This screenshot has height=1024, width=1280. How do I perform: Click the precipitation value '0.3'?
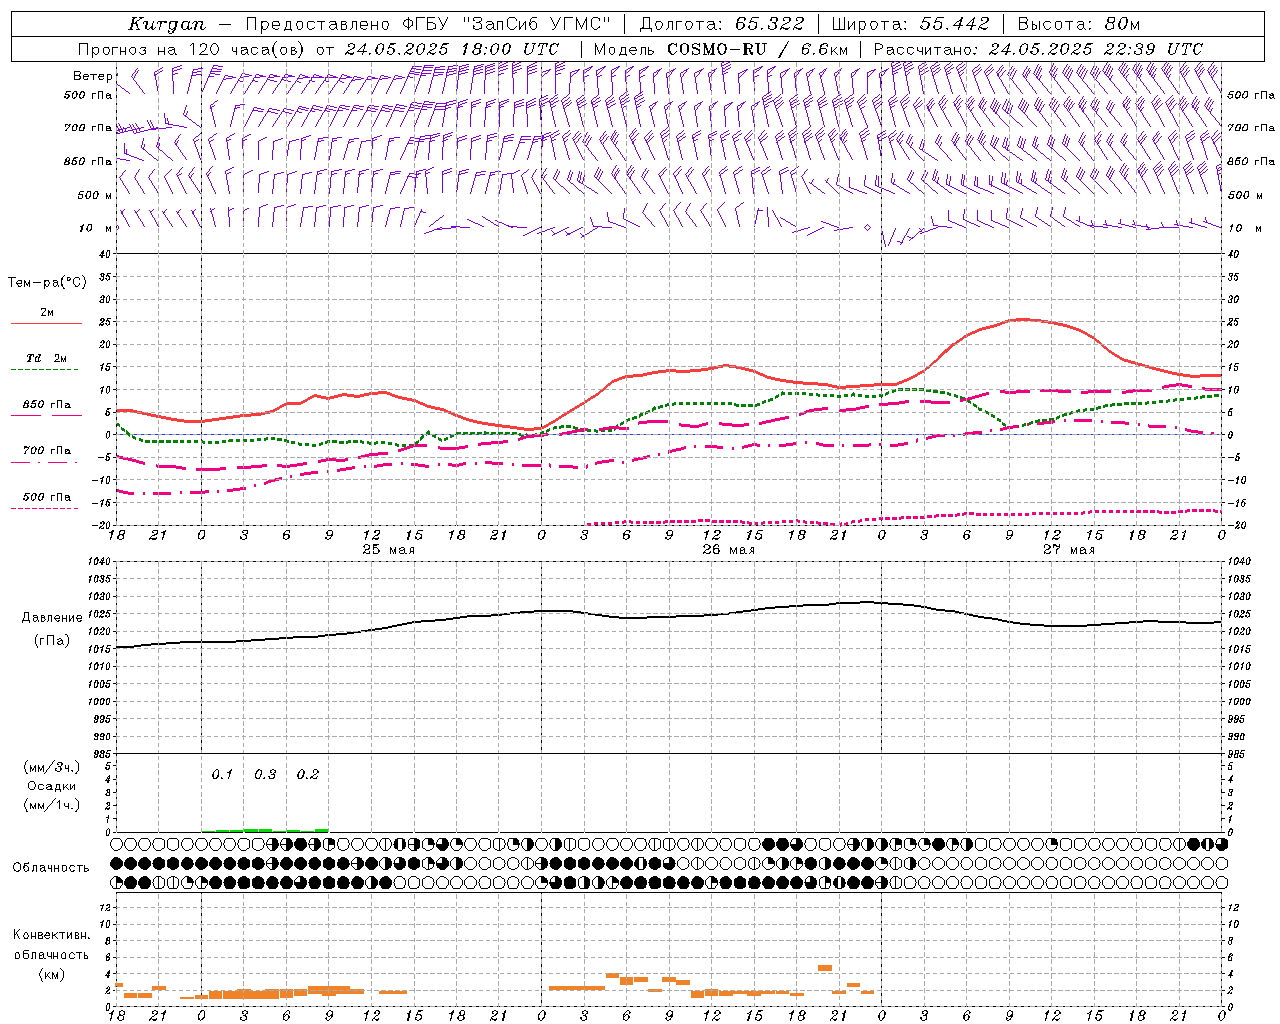pyautogui.click(x=265, y=775)
